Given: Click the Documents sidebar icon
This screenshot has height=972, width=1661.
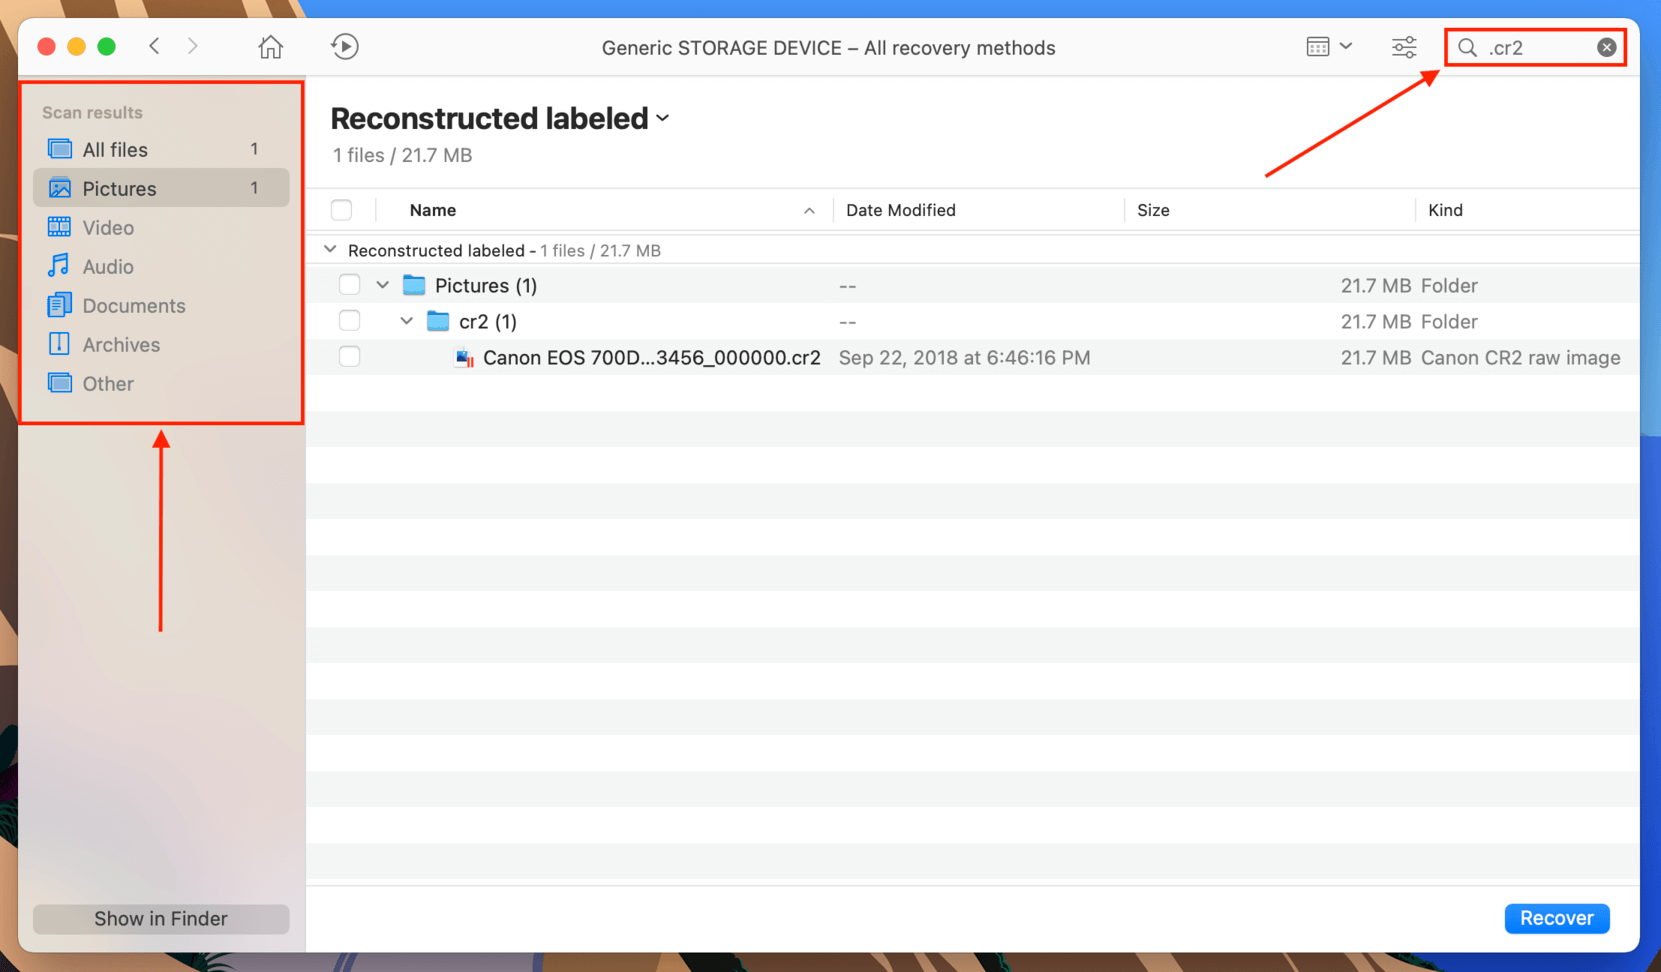Looking at the screenshot, I should point(60,305).
